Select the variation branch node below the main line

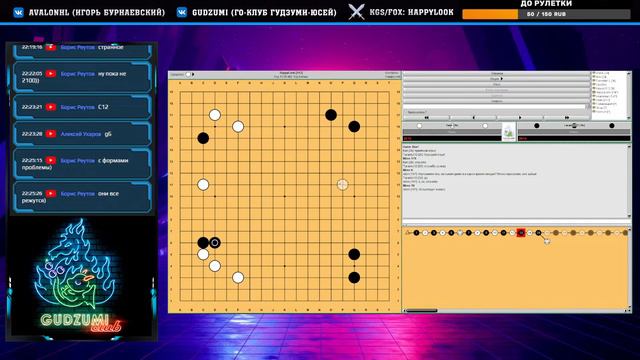click(547, 241)
